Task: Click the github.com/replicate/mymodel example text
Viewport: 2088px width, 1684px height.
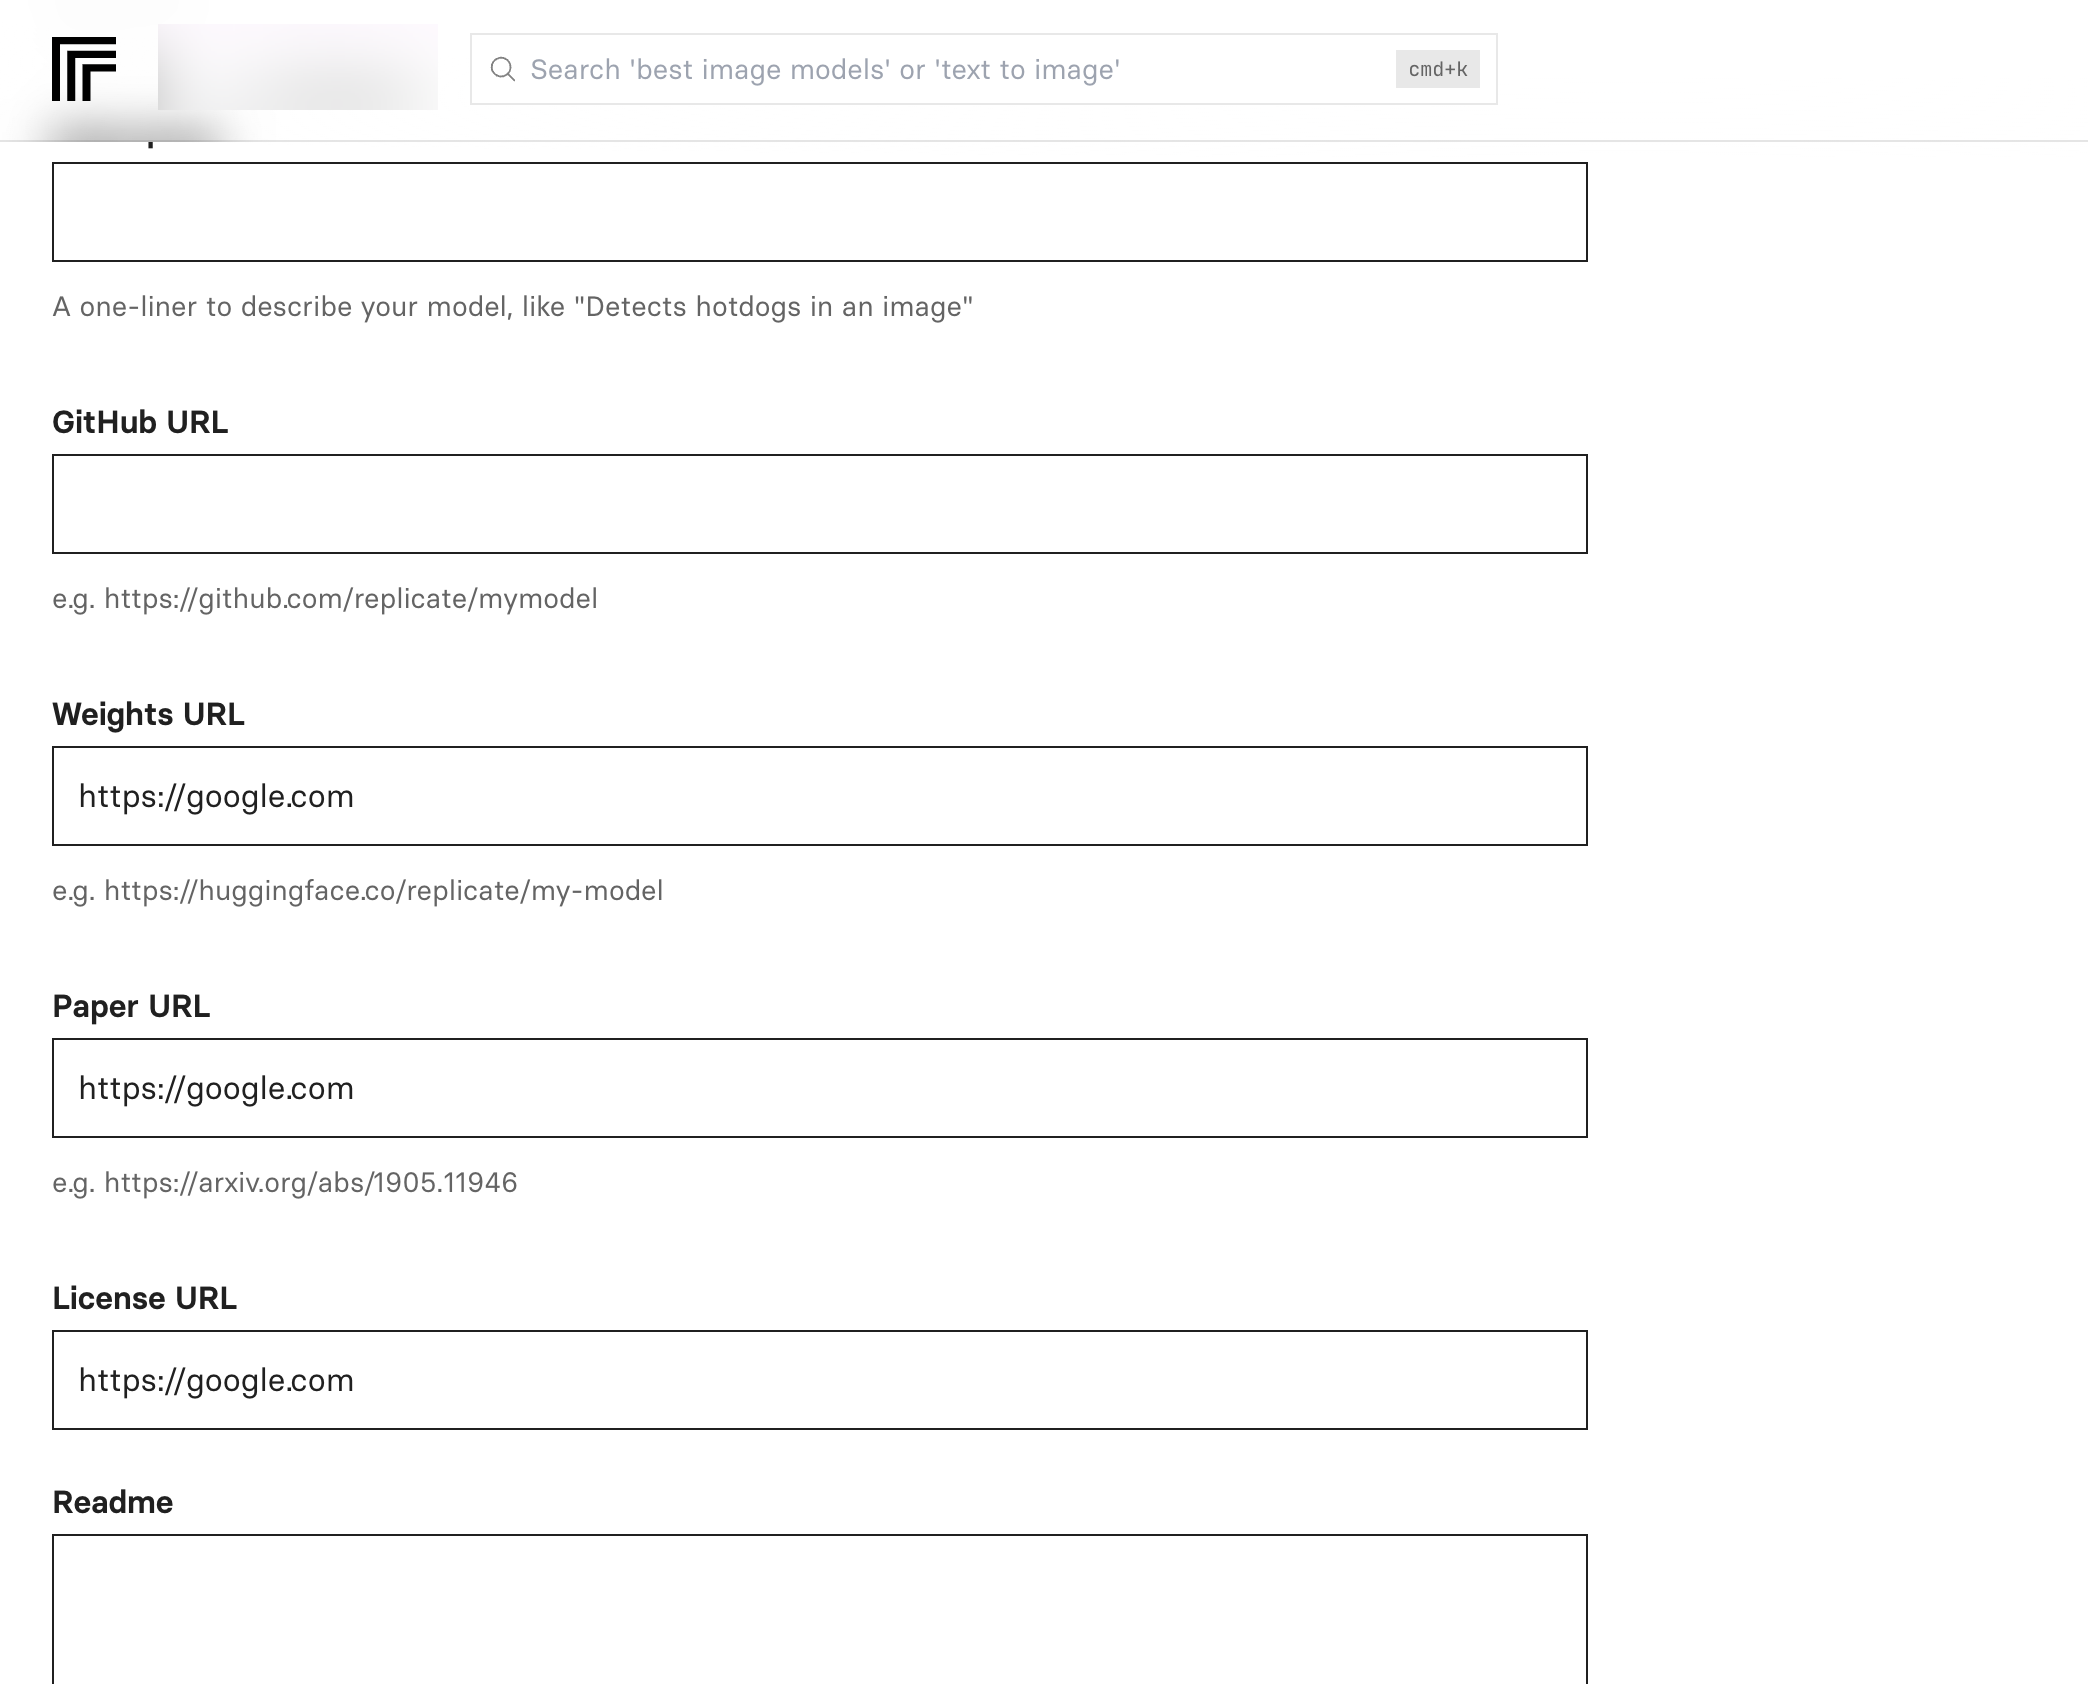Action: pyautogui.click(x=325, y=599)
